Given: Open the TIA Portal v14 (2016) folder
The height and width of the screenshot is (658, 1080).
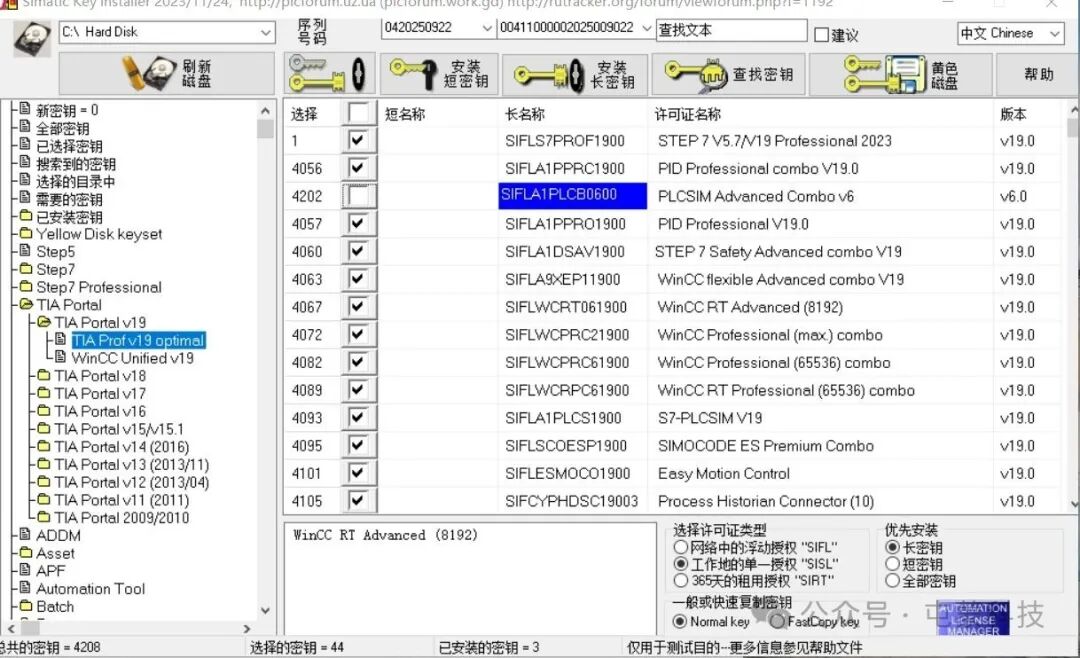Looking at the screenshot, I should pos(121,447).
